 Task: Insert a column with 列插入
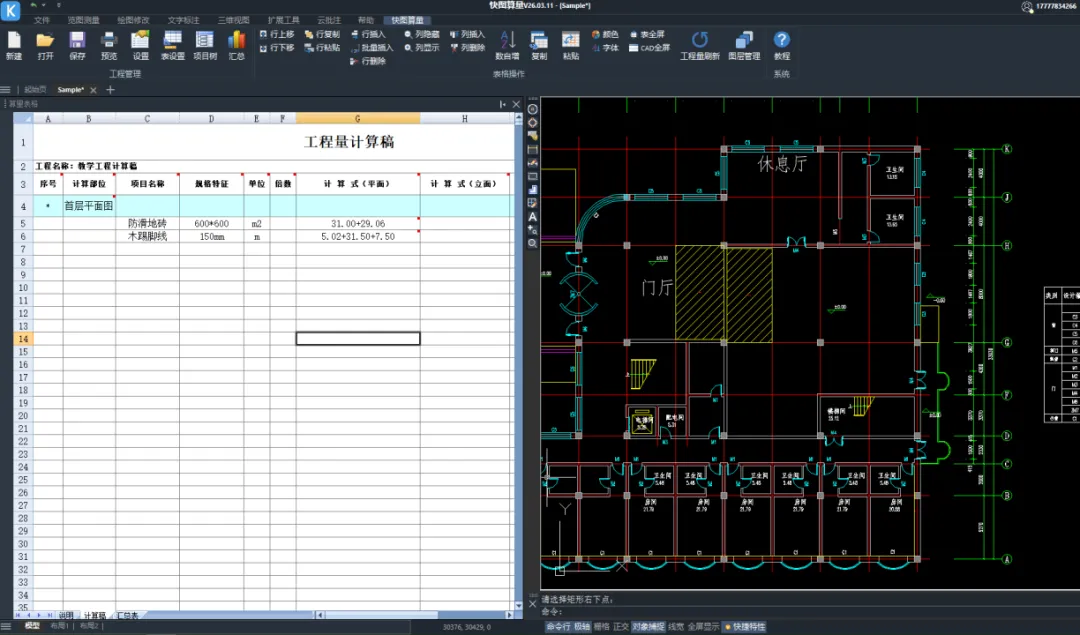pos(468,34)
